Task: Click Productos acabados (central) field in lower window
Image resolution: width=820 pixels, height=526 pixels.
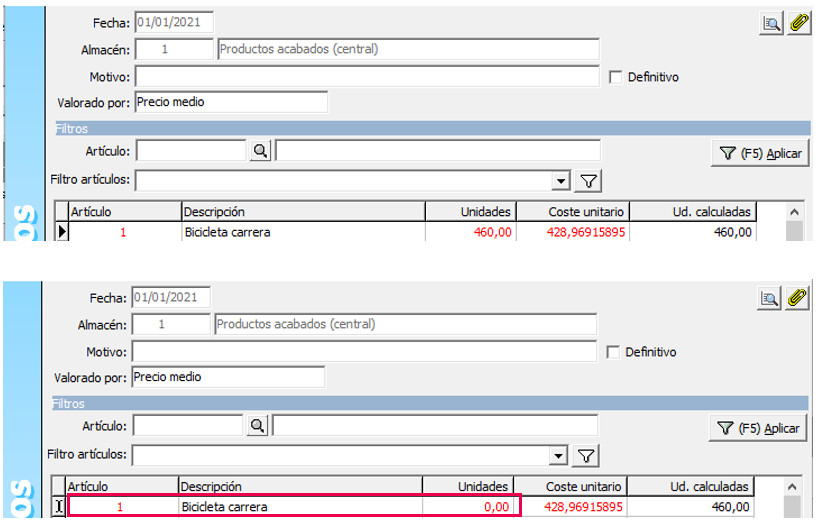Action: [406, 324]
